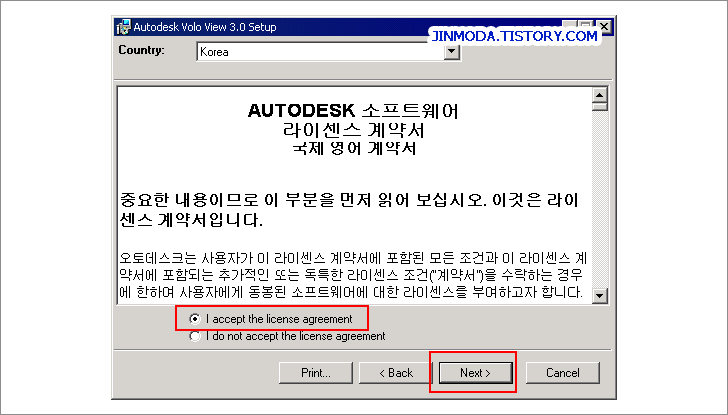Click the Korea country combo box field
This screenshot has height=415, width=728.
pyautogui.click(x=328, y=52)
